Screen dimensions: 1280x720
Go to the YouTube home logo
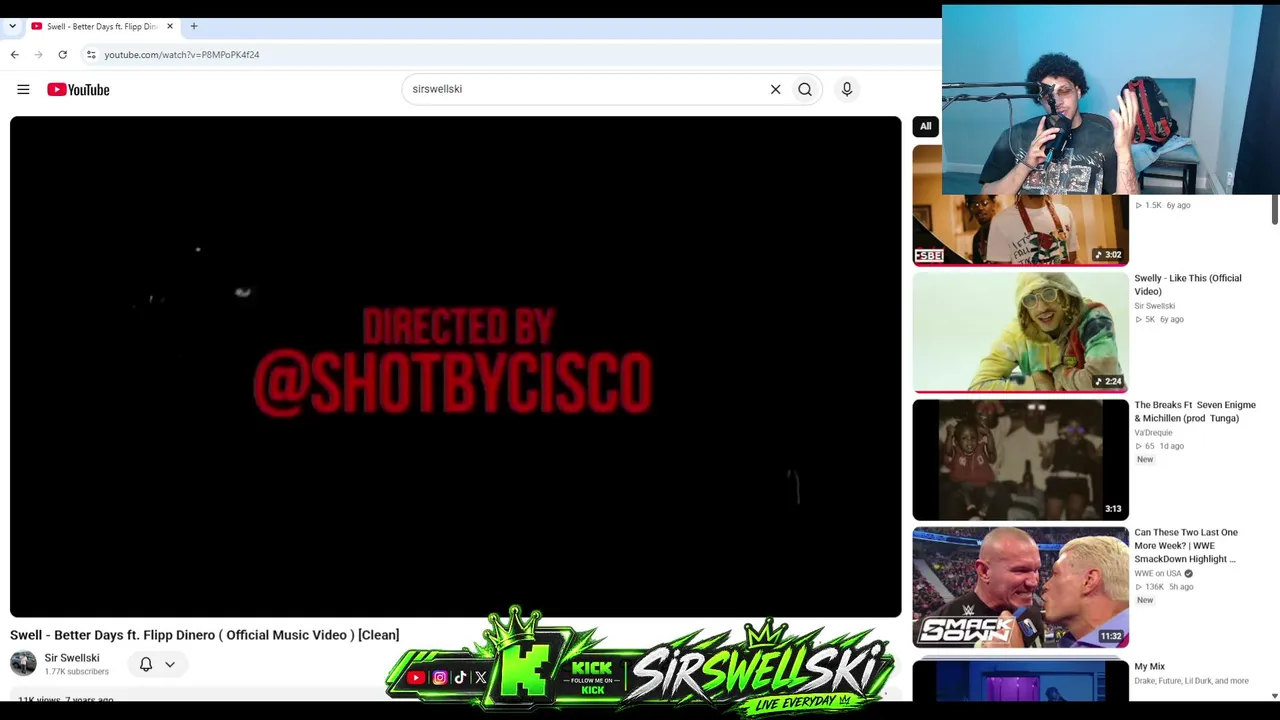coord(78,90)
